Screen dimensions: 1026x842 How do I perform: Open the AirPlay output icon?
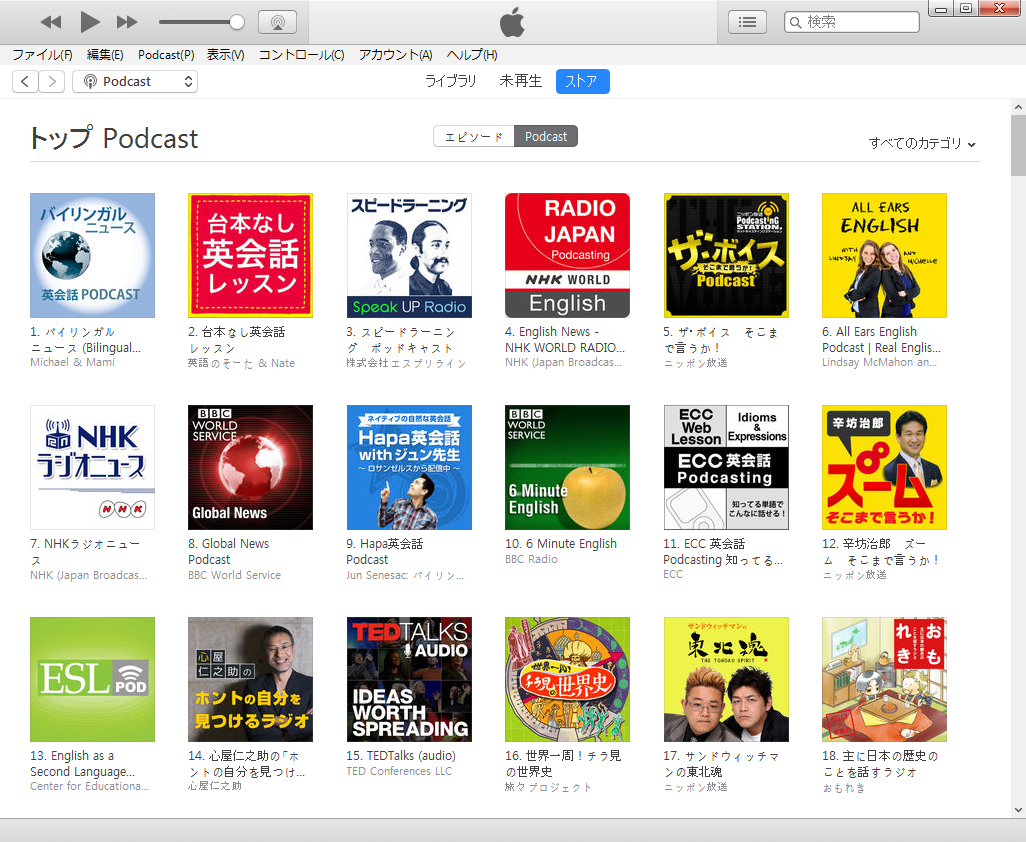tap(277, 22)
